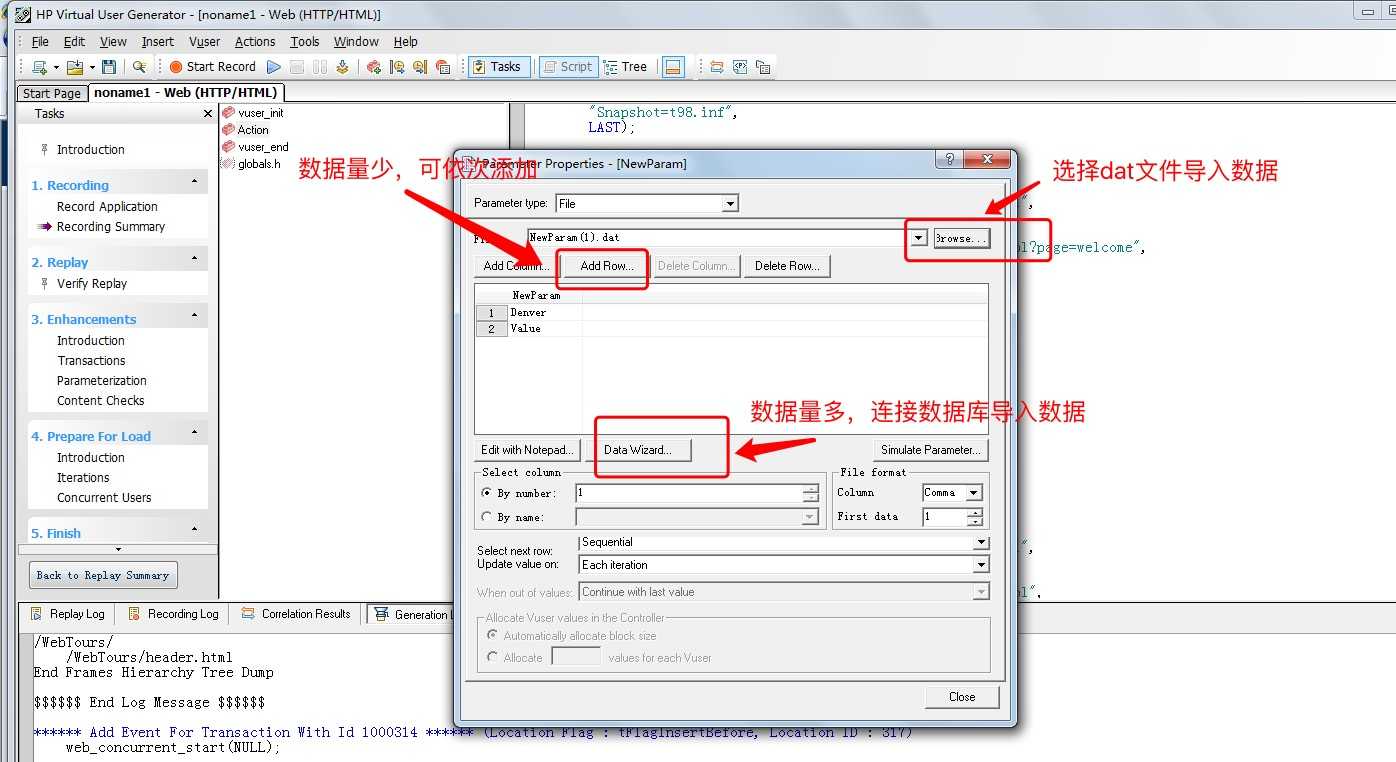Click the first icon after the toolbar separator
This screenshot has width=1396, height=762.
[x=374, y=67]
